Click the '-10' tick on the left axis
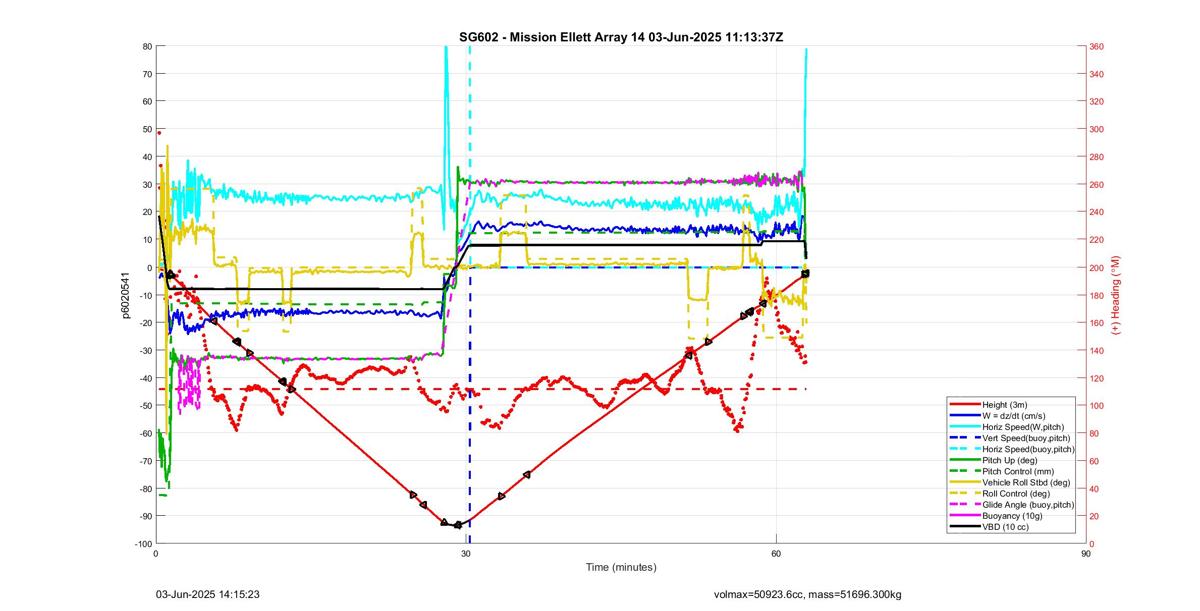Image resolution: width=1200 pixels, height=611 pixels. [144, 295]
